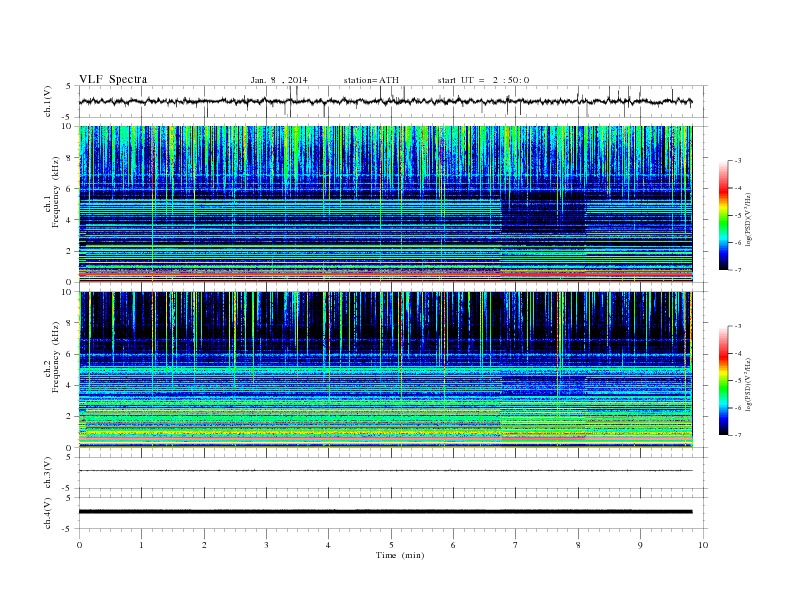This screenshot has height=612, width=792.
Task: Click the "6" tick on time axis
Action: tap(453, 545)
